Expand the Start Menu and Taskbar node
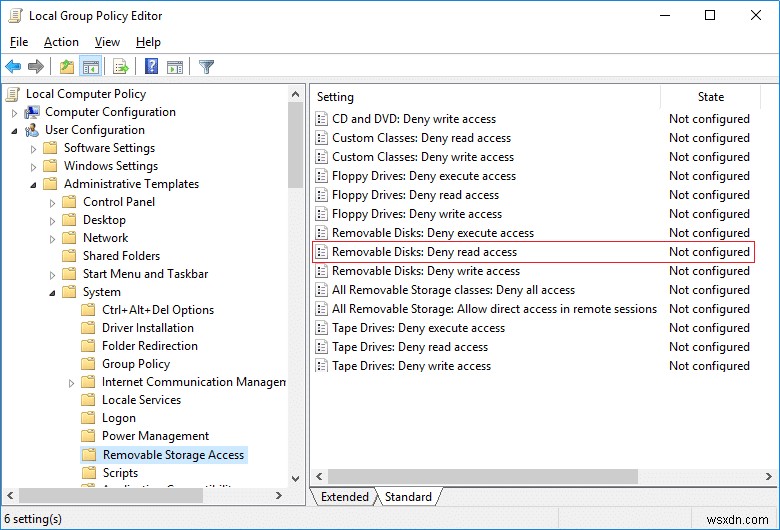 52,275
